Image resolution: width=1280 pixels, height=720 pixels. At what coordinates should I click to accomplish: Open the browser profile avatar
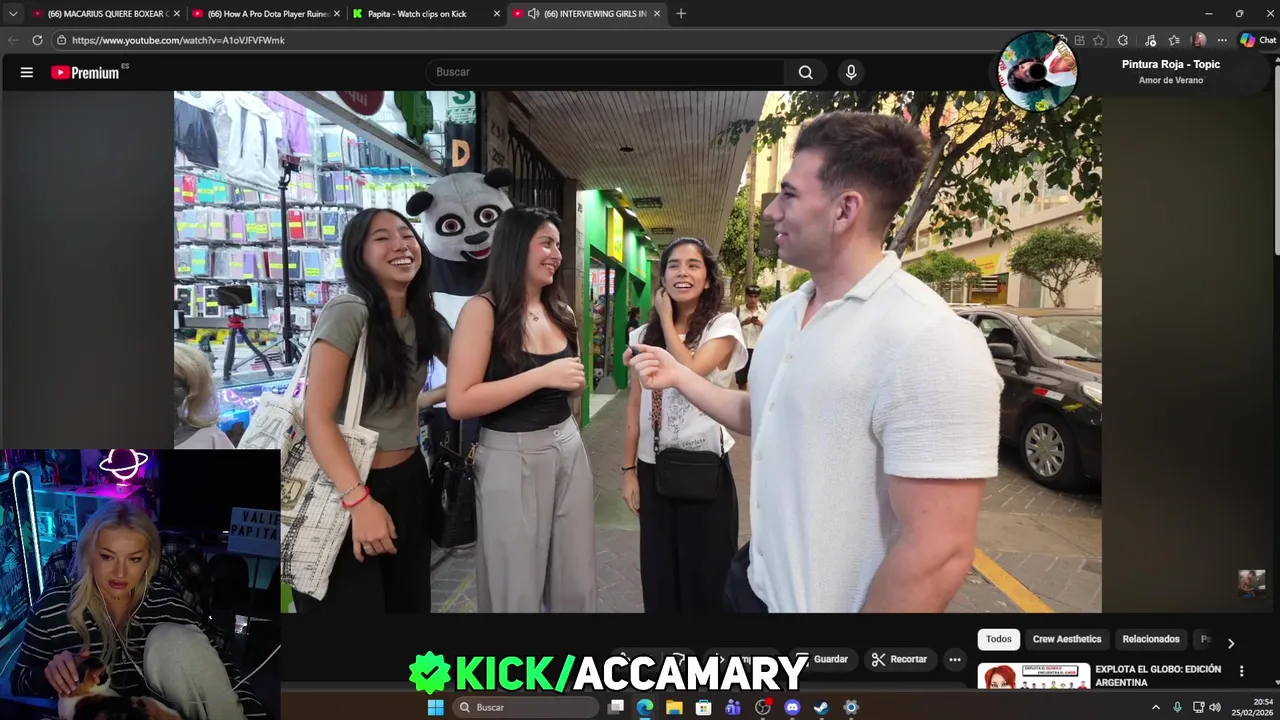click(1199, 40)
